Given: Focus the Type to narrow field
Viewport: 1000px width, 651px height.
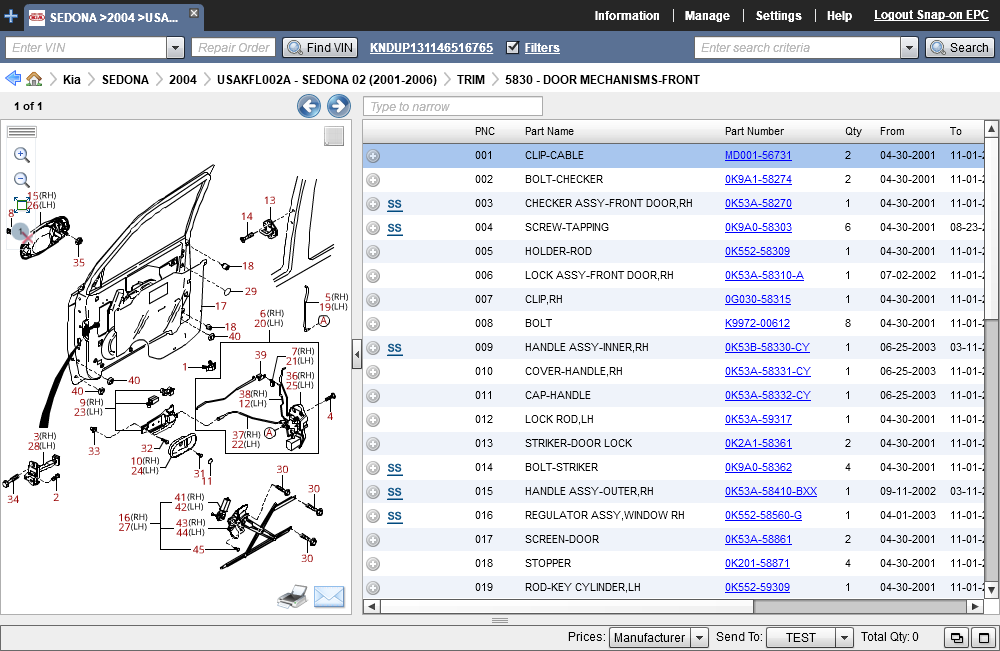Looking at the screenshot, I should click(x=453, y=106).
